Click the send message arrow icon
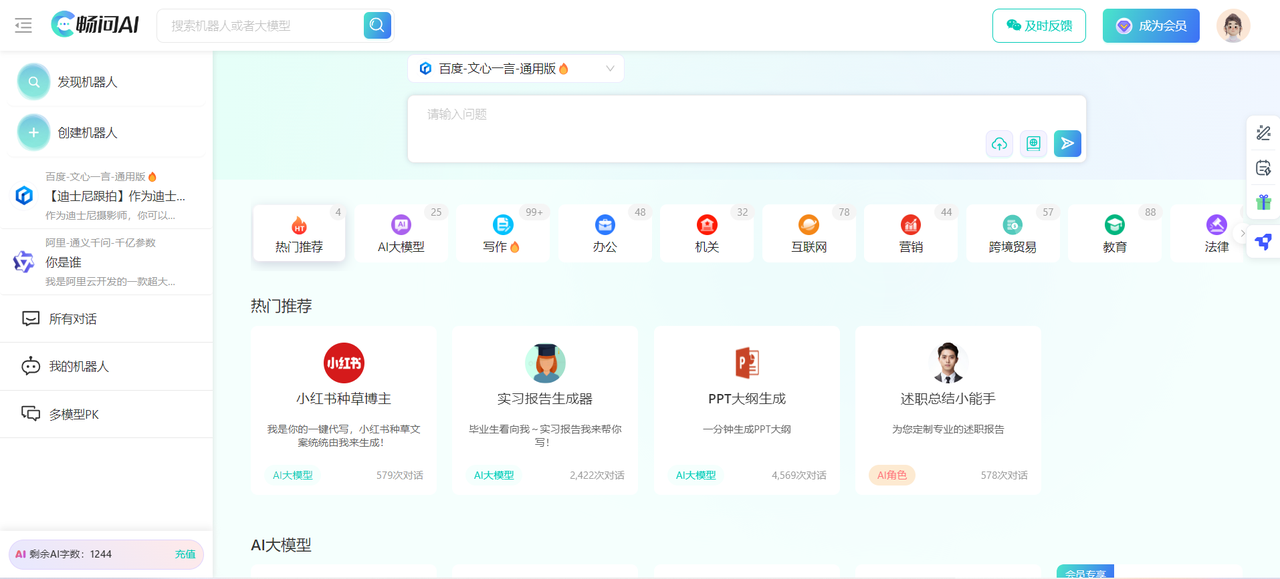Screen dimensions: 1280x579 coord(1067,144)
